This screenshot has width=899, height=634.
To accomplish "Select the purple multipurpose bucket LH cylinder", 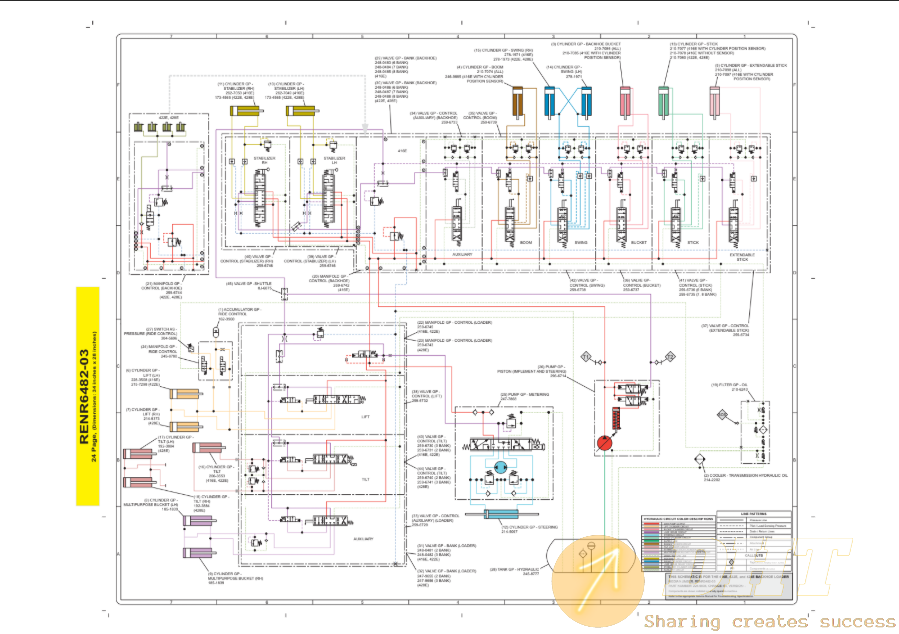I will tap(200, 520).
